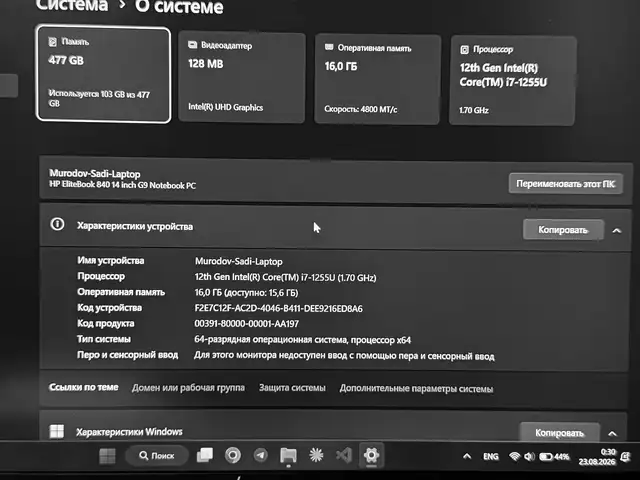This screenshot has width=640, height=480.
Task: Open the Оперативная память 16,0 ГБ card
Action: coord(378,80)
